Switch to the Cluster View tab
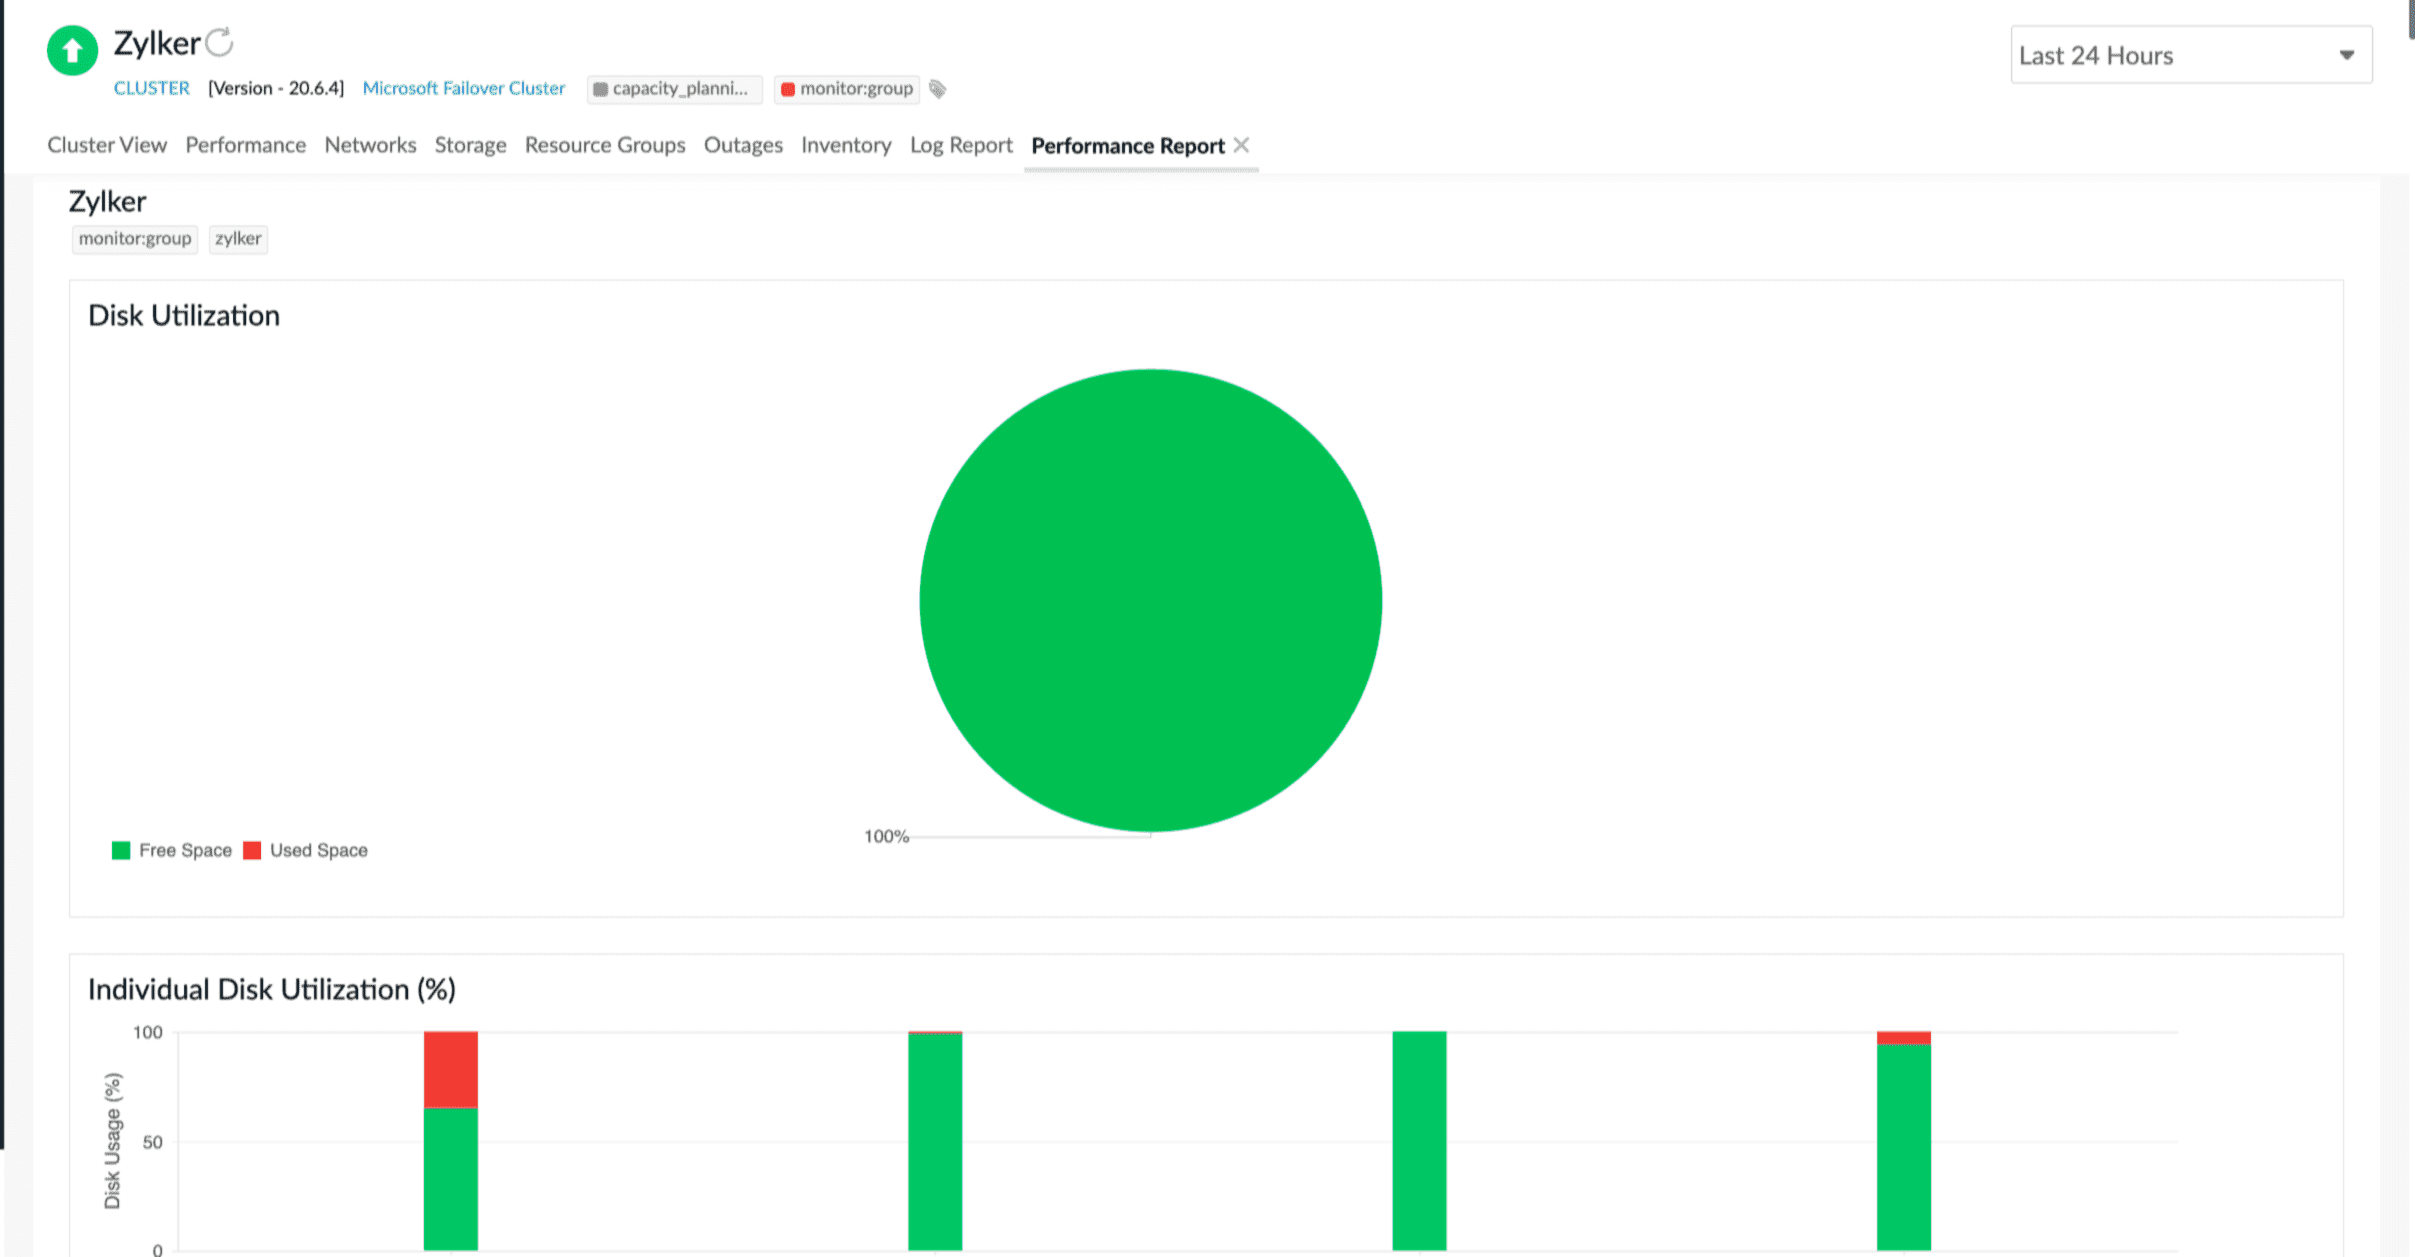 pyautogui.click(x=107, y=145)
